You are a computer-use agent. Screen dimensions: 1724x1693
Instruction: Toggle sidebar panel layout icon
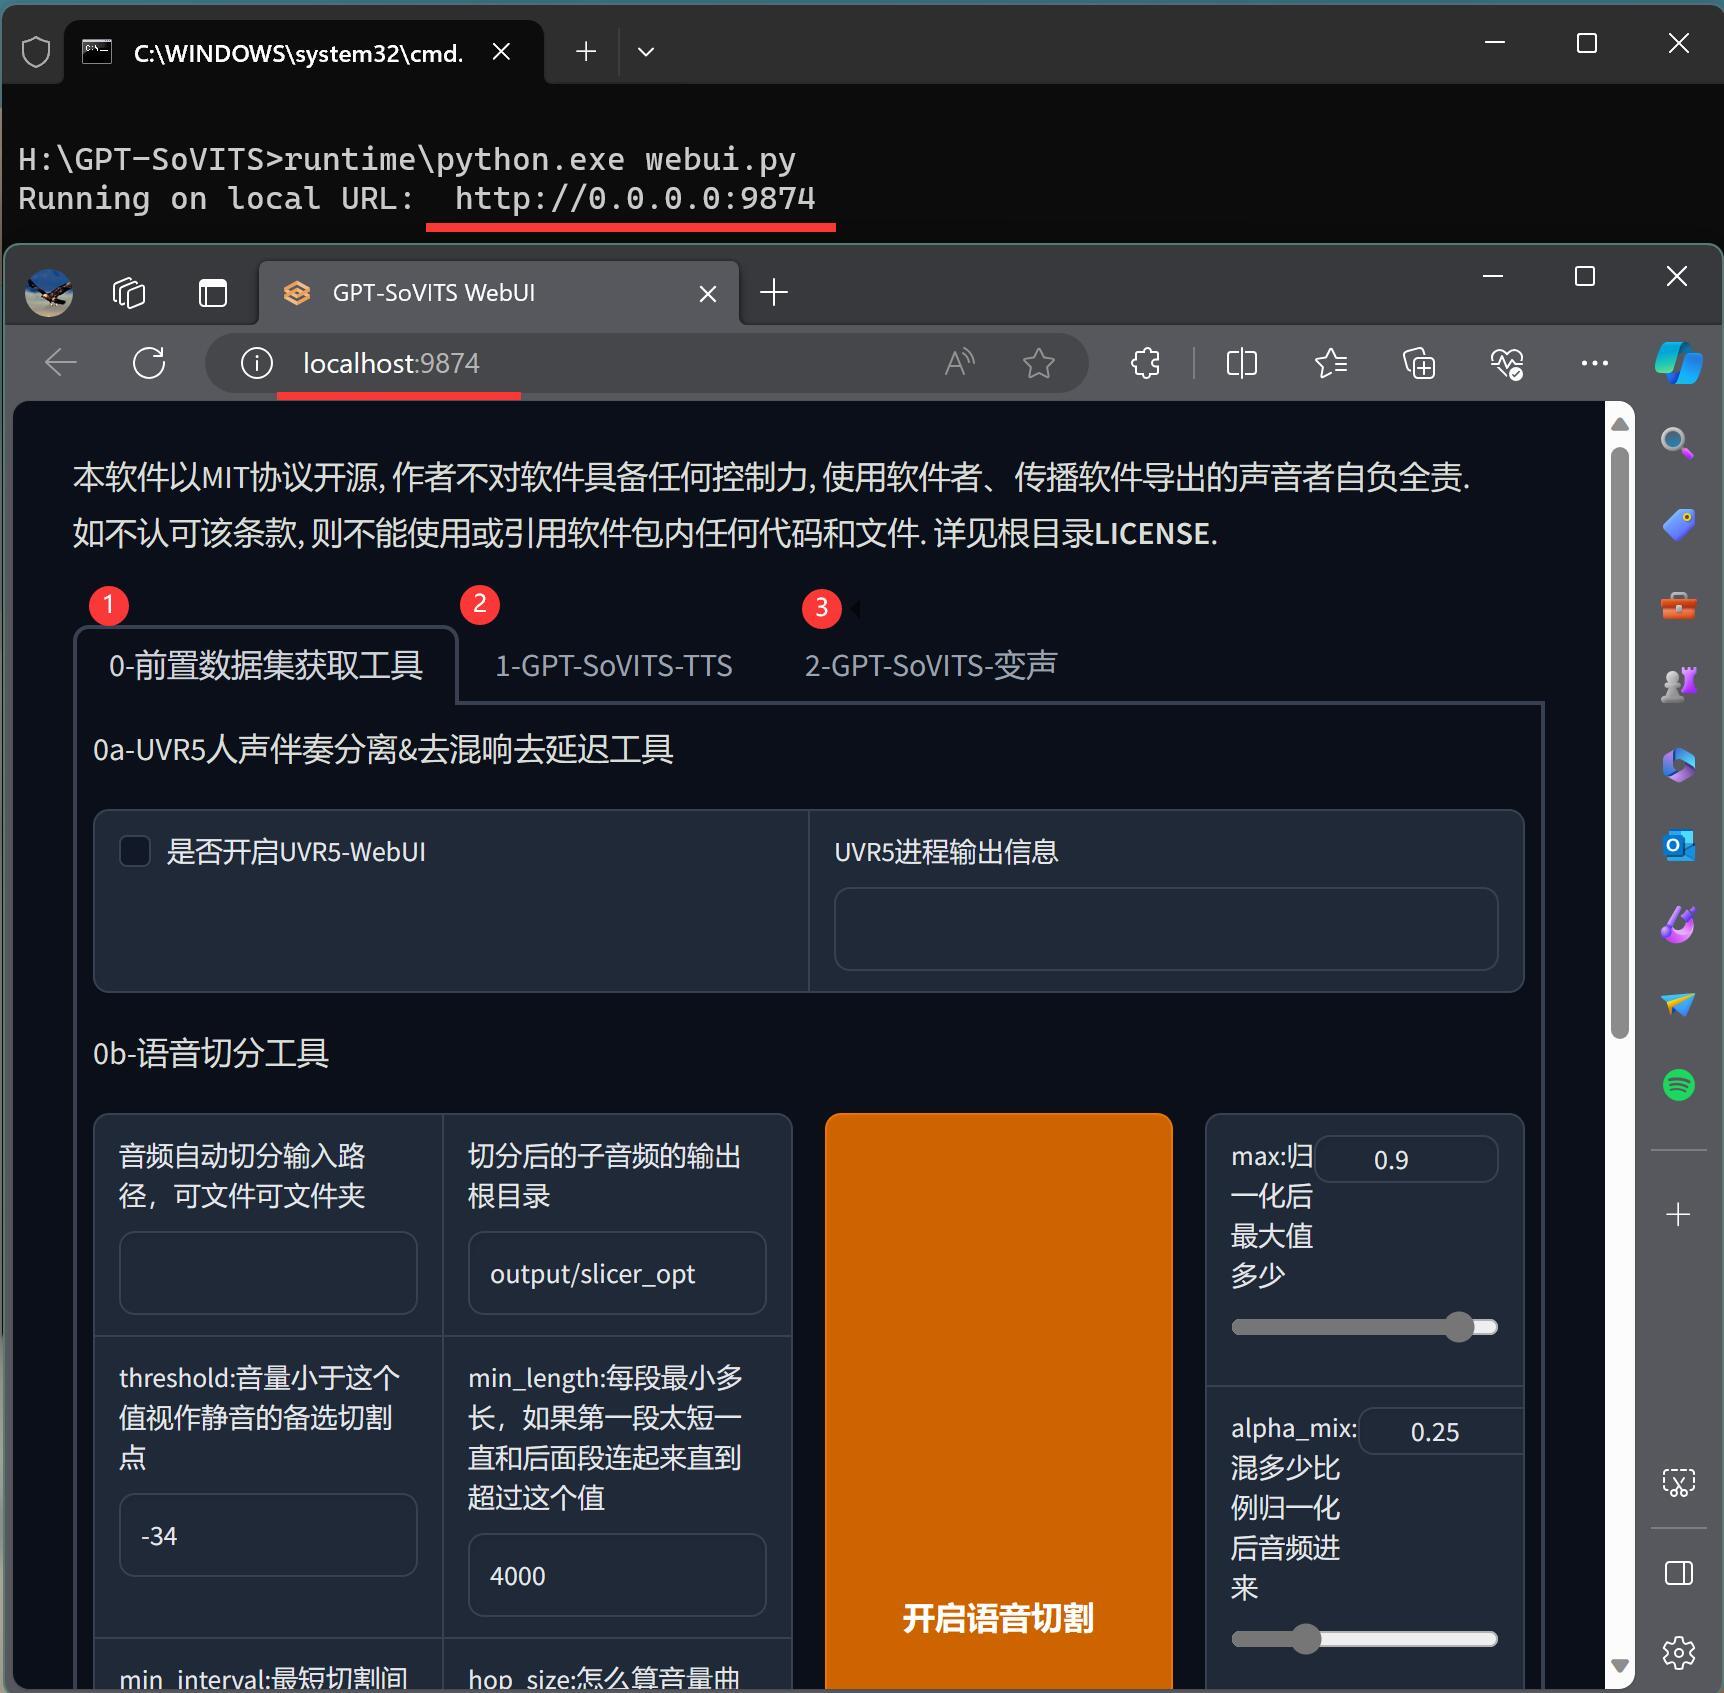click(x=1678, y=1573)
